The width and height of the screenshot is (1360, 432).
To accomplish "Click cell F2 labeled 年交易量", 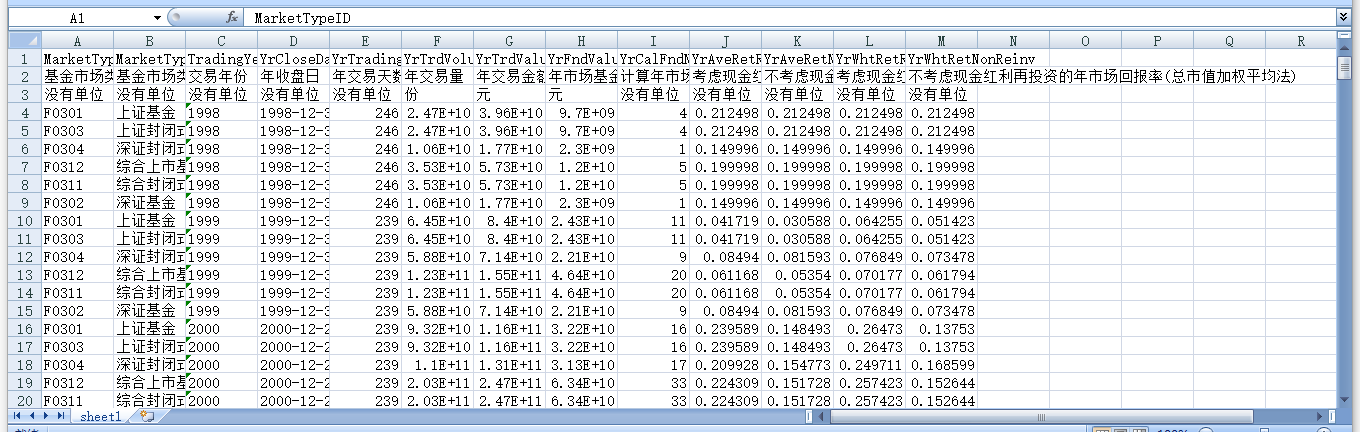I will point(437,77).
